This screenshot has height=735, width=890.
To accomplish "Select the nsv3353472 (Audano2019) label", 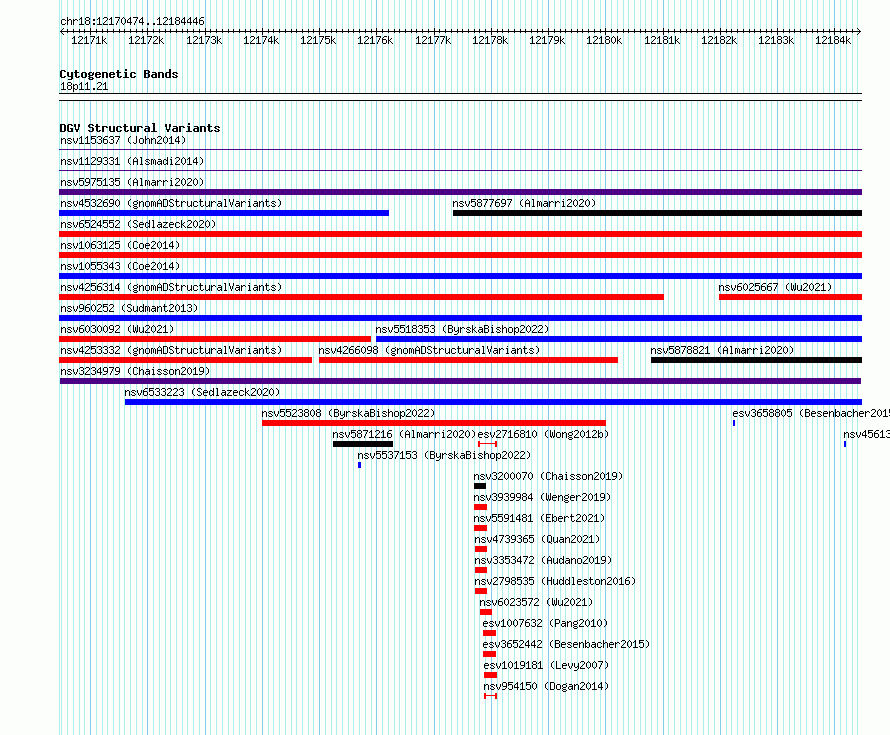I will coord(543,560).
